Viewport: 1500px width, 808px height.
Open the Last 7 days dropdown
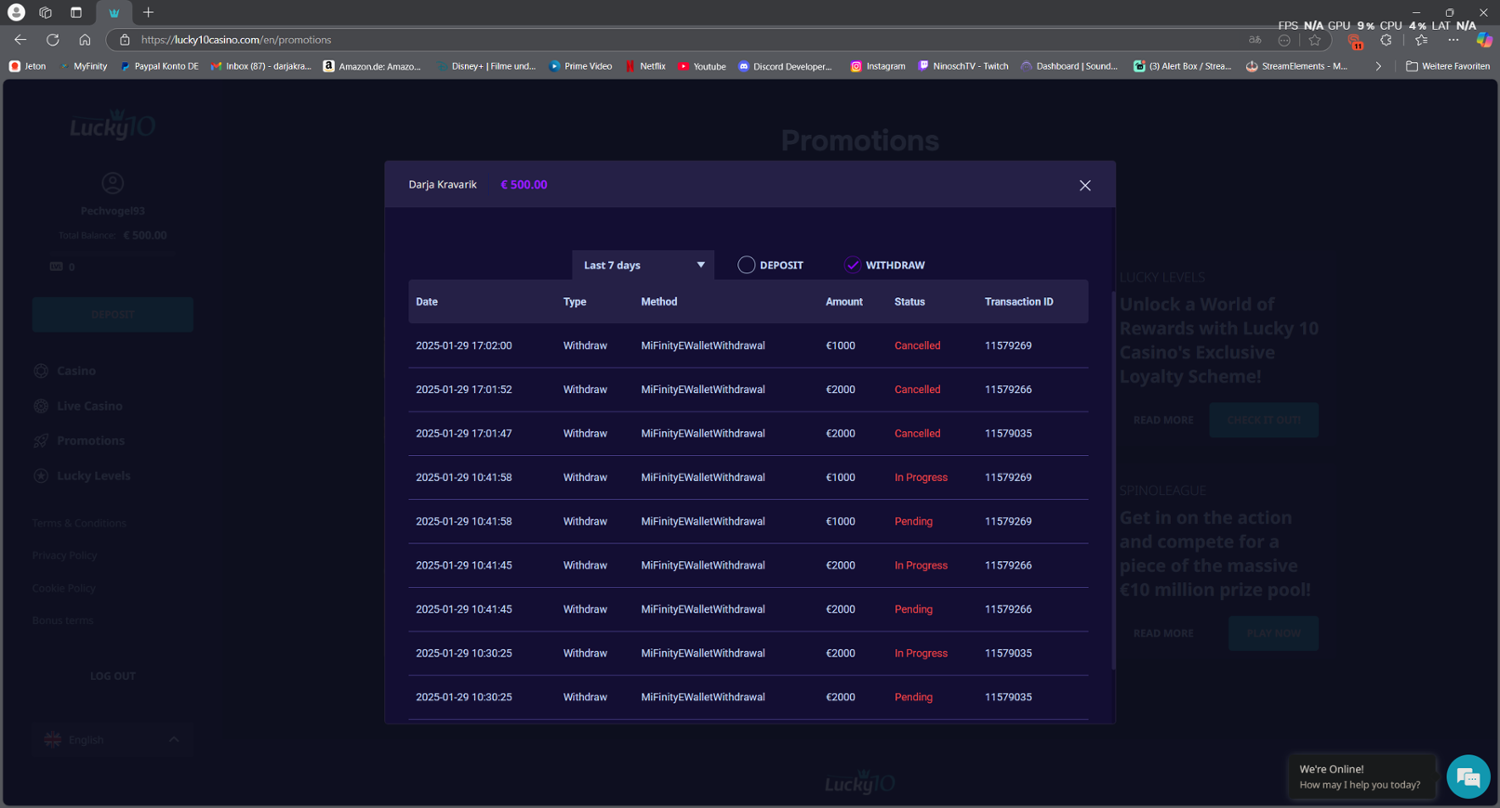pos(643,265)
